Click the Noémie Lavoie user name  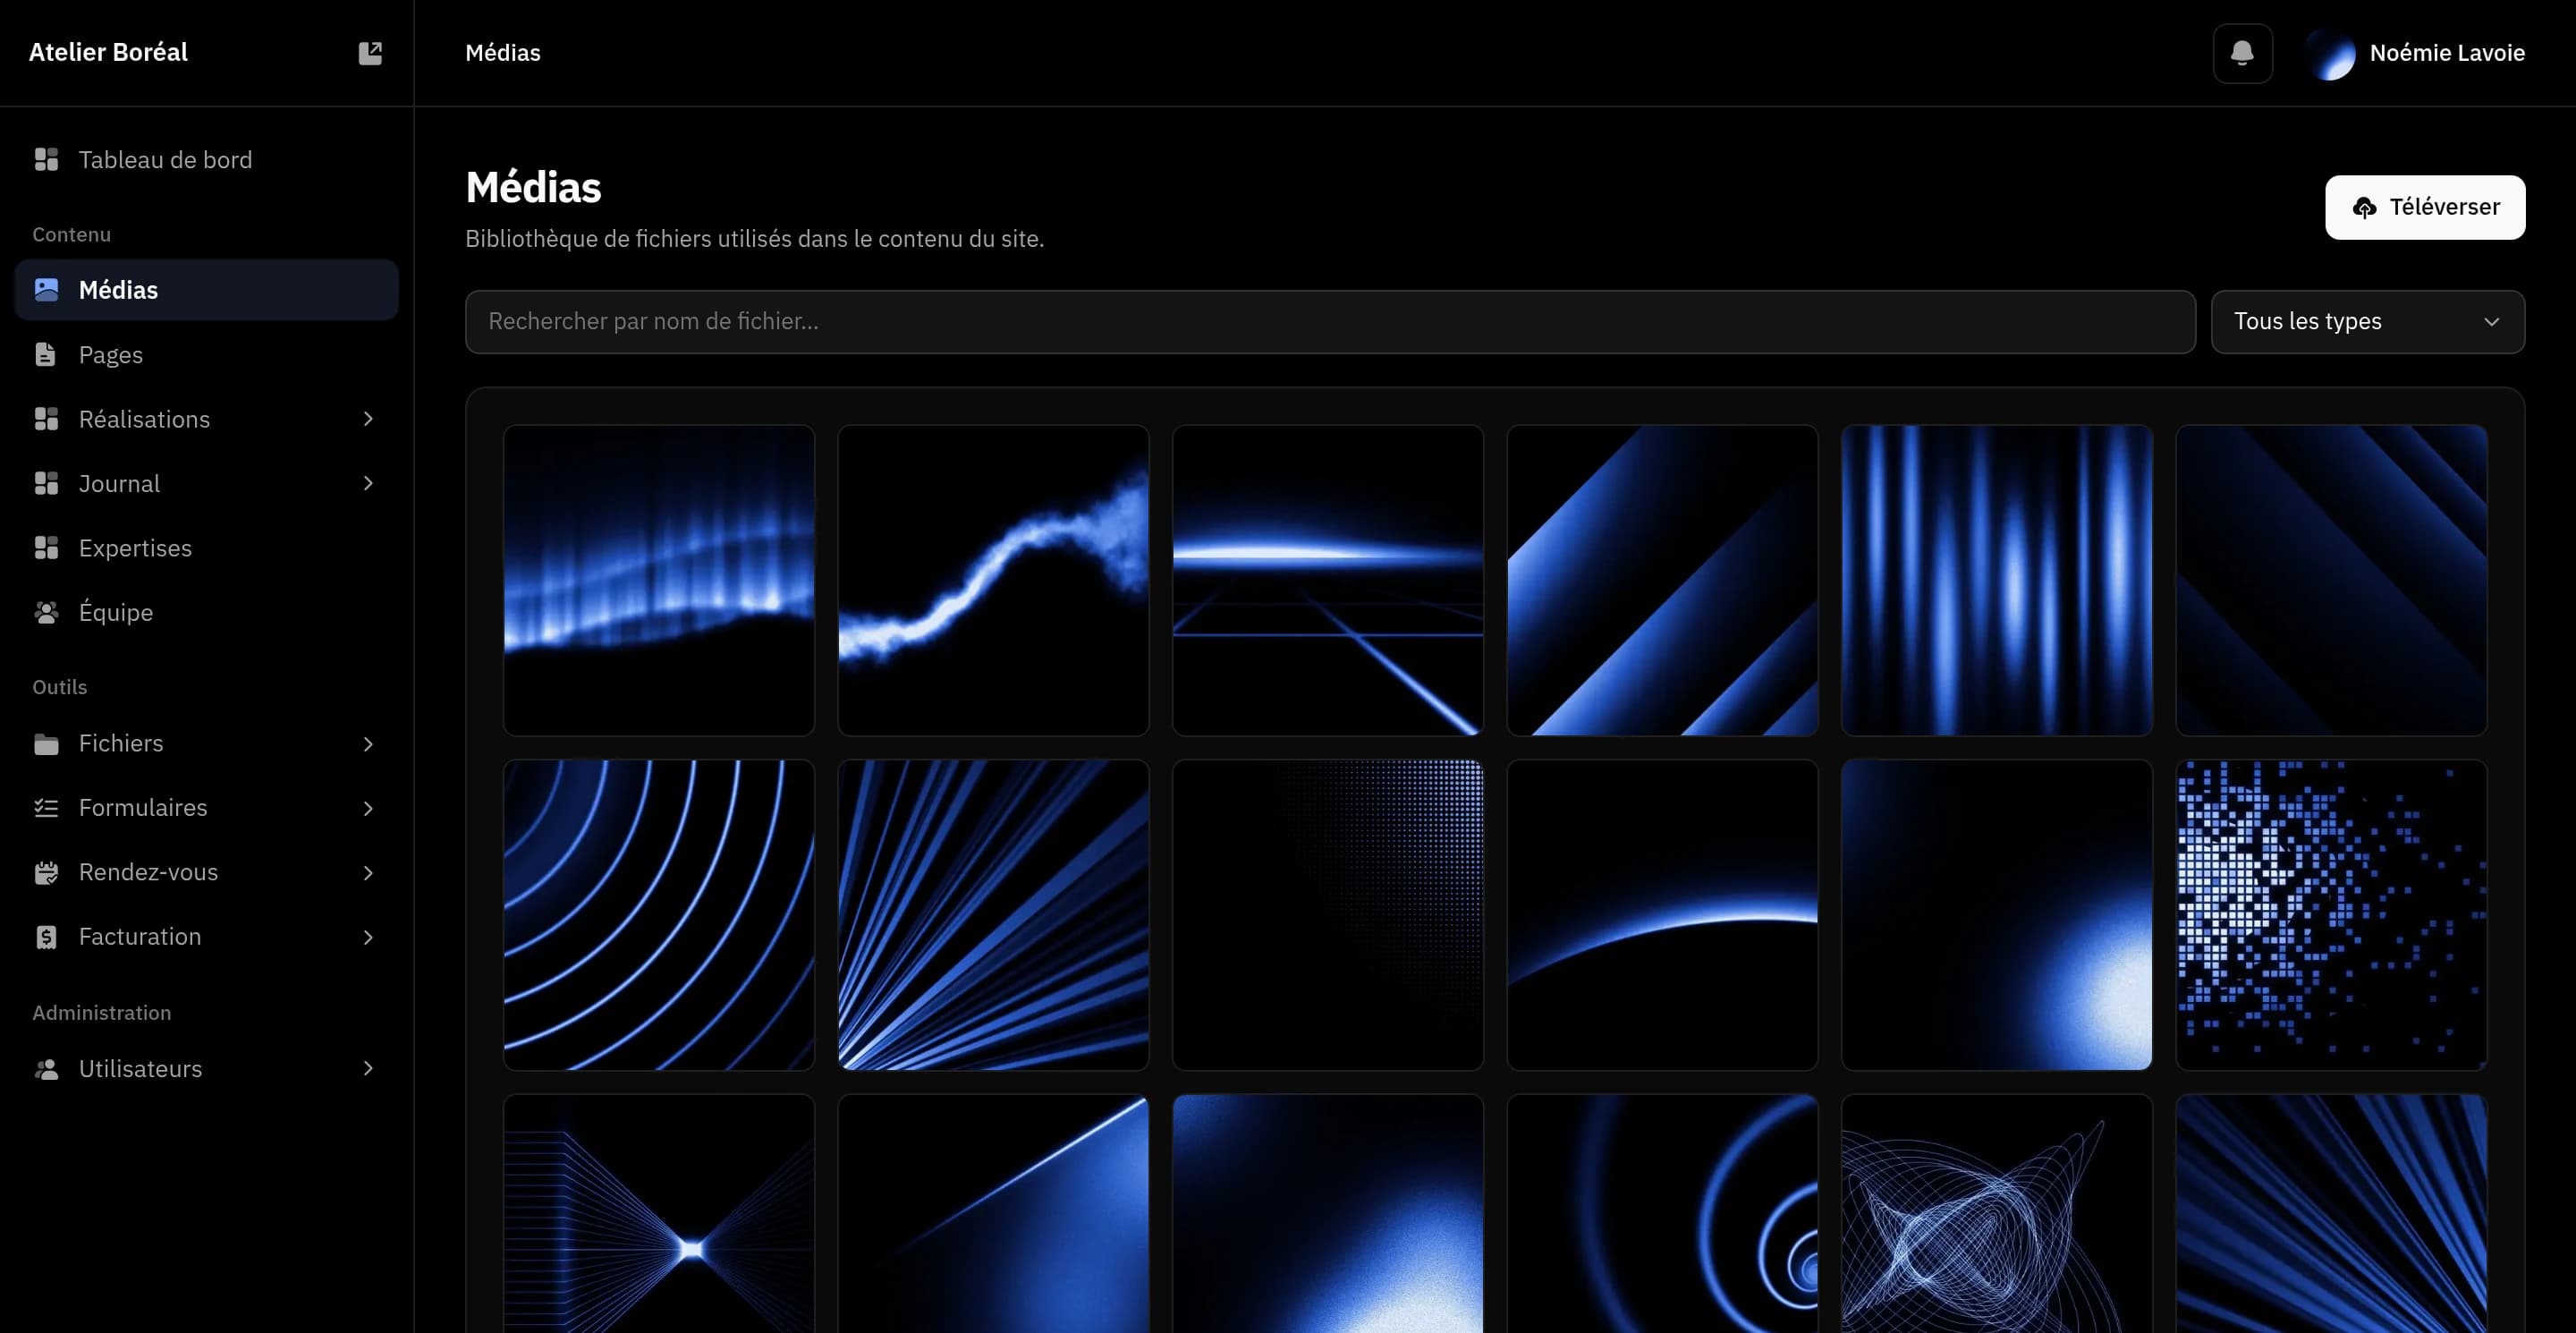(2447, 53)
